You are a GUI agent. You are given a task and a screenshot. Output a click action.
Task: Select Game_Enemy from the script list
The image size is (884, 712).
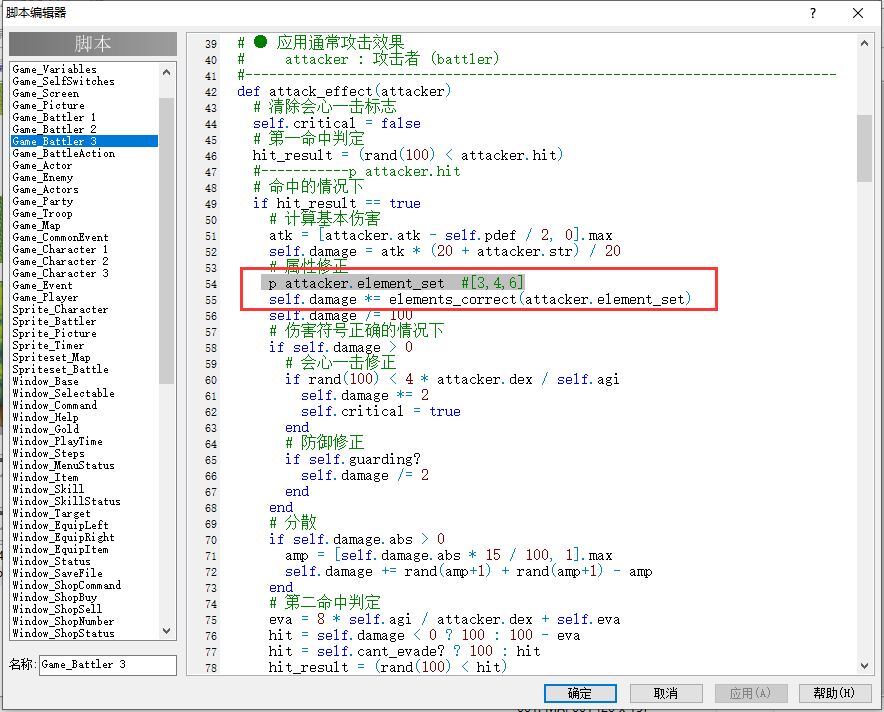click(x=43, y=178)
